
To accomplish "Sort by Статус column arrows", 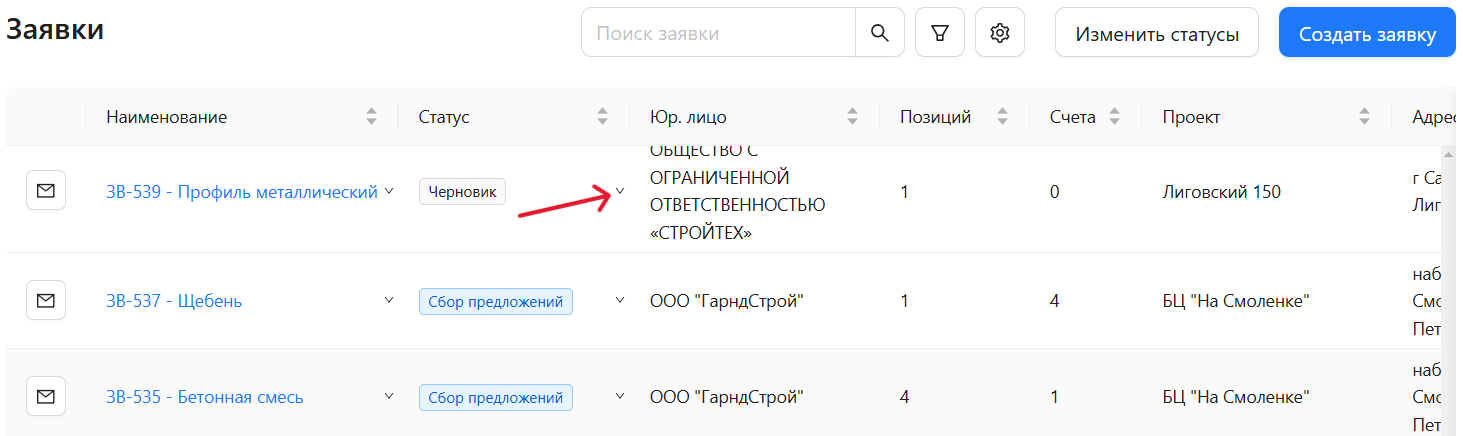I will [603, 117].
